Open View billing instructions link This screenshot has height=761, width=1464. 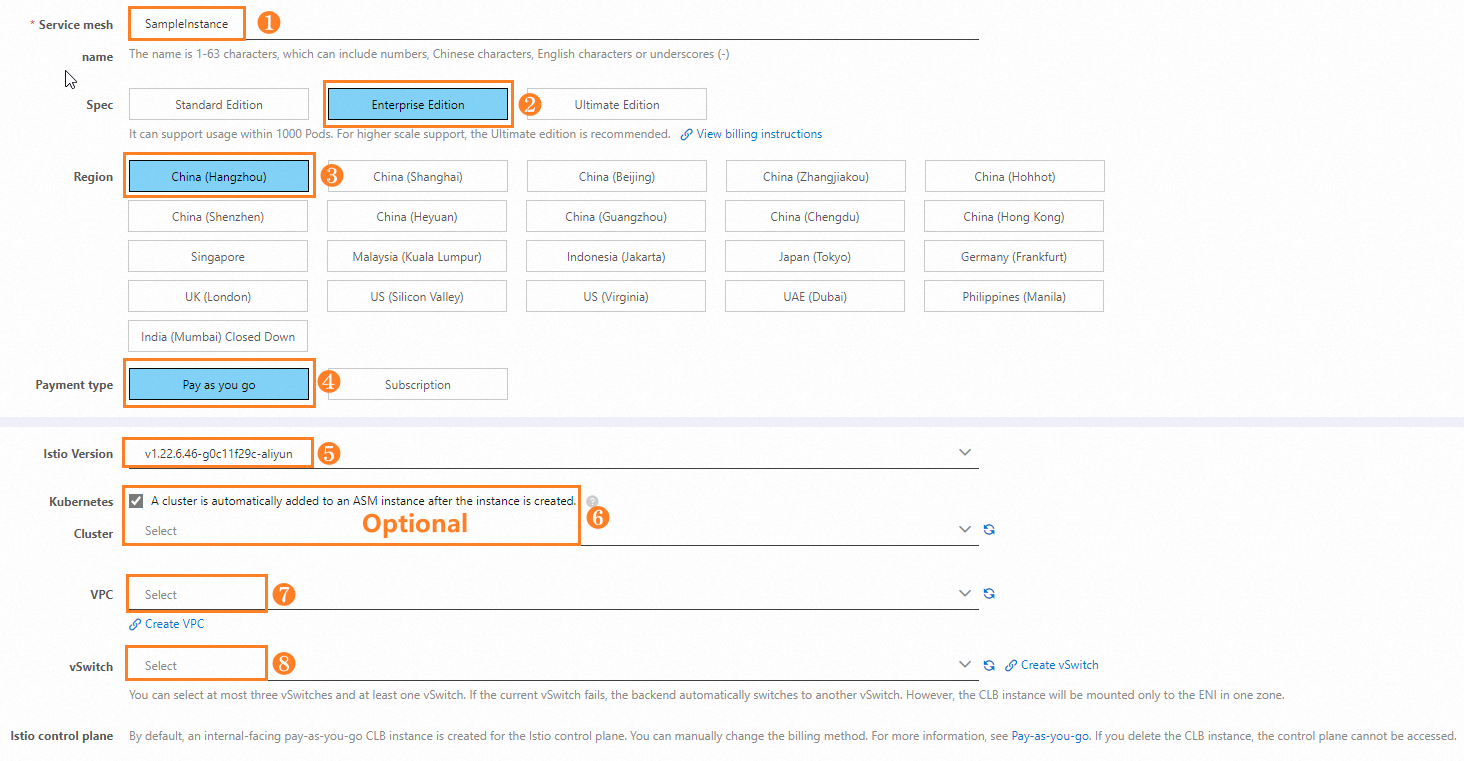point(759,134)
